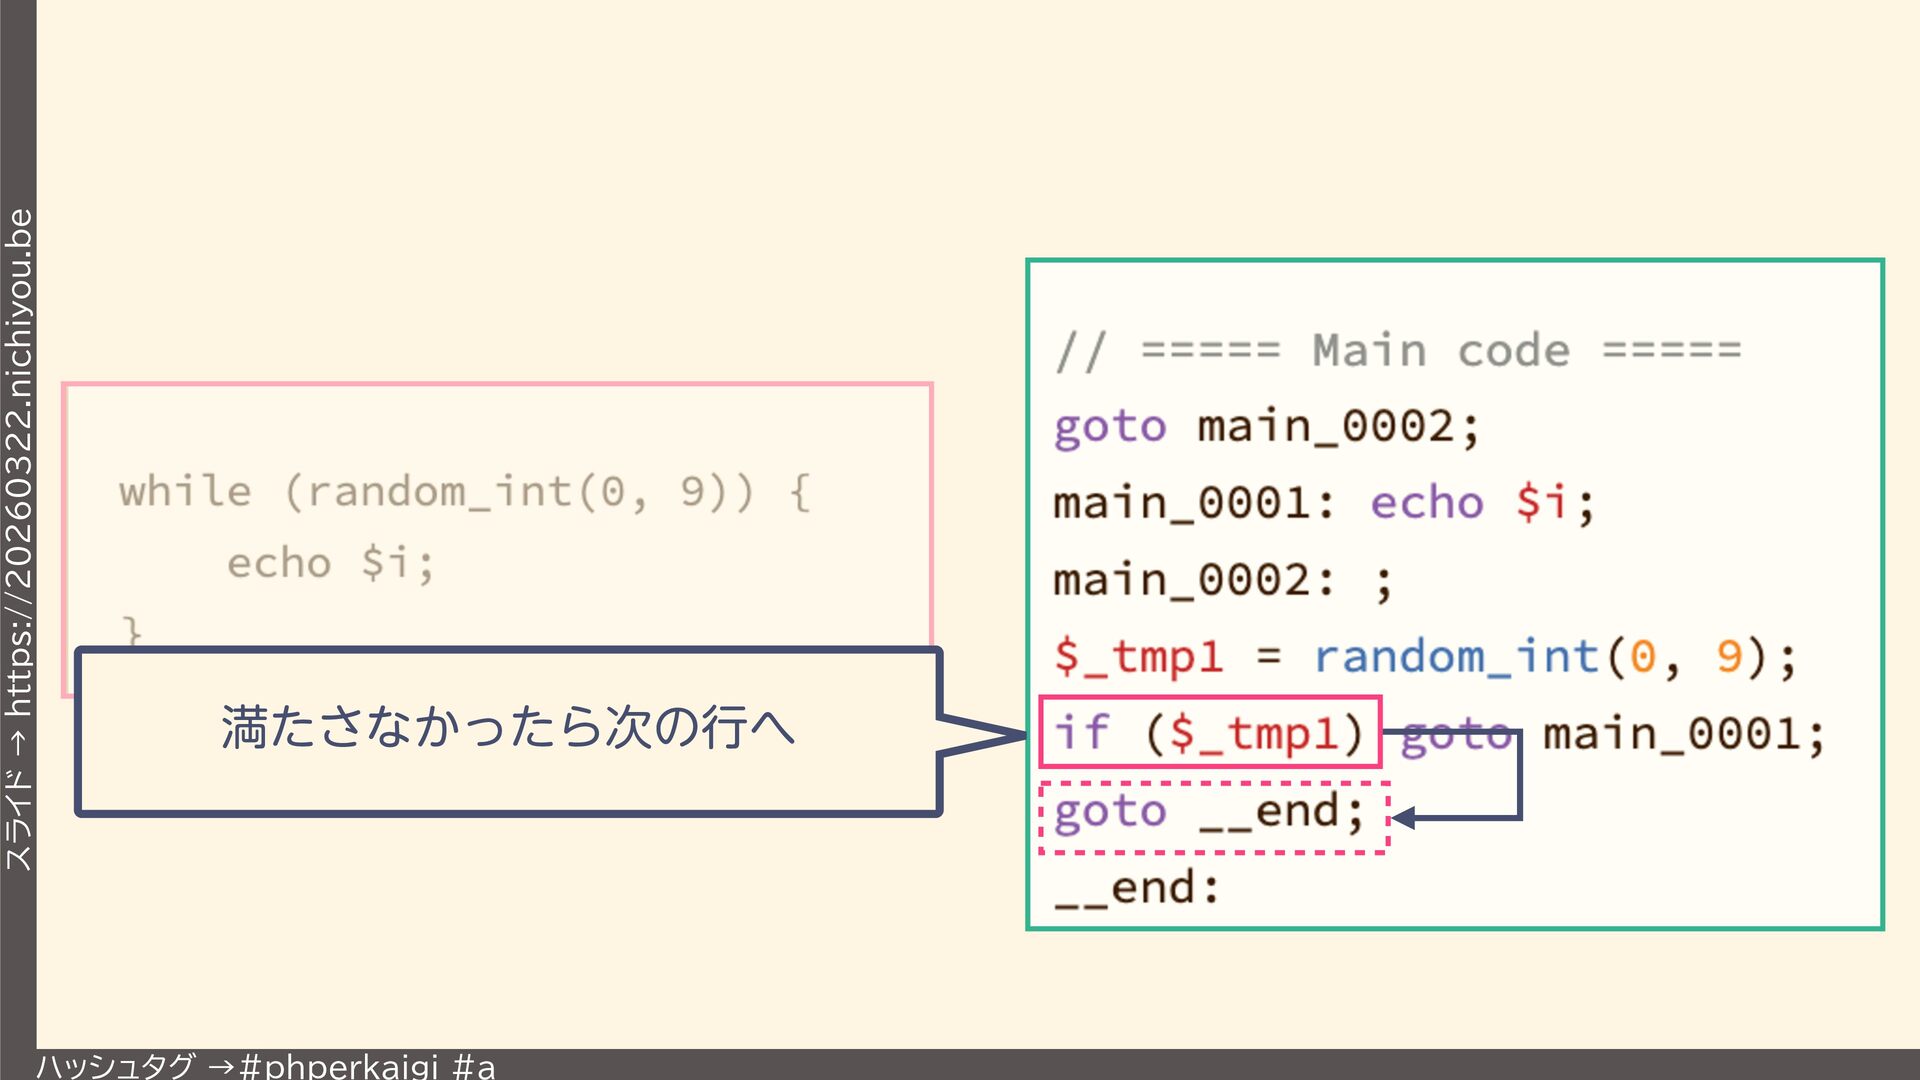Viewport: 1920px width, 1080px height.
Task: Click the highlighted if ($_tmp1) box
Action: [x=1210, y=733]
